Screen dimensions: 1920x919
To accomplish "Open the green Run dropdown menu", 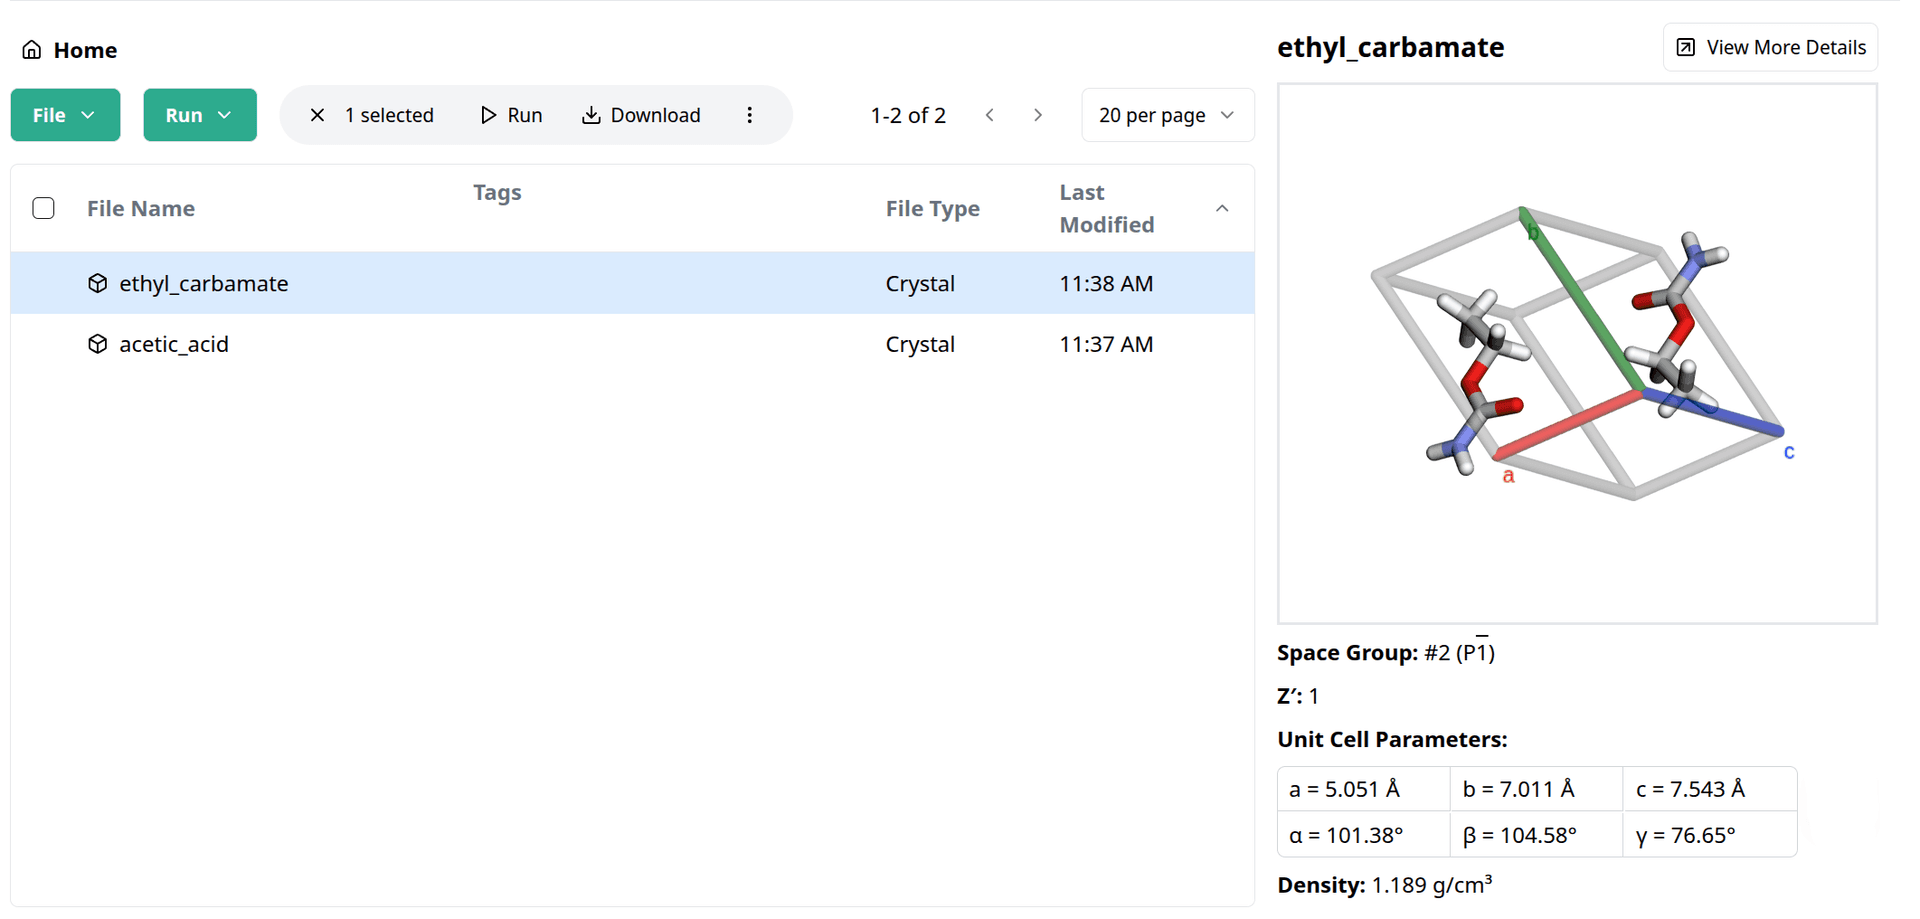I will click(x=199, y=115).
